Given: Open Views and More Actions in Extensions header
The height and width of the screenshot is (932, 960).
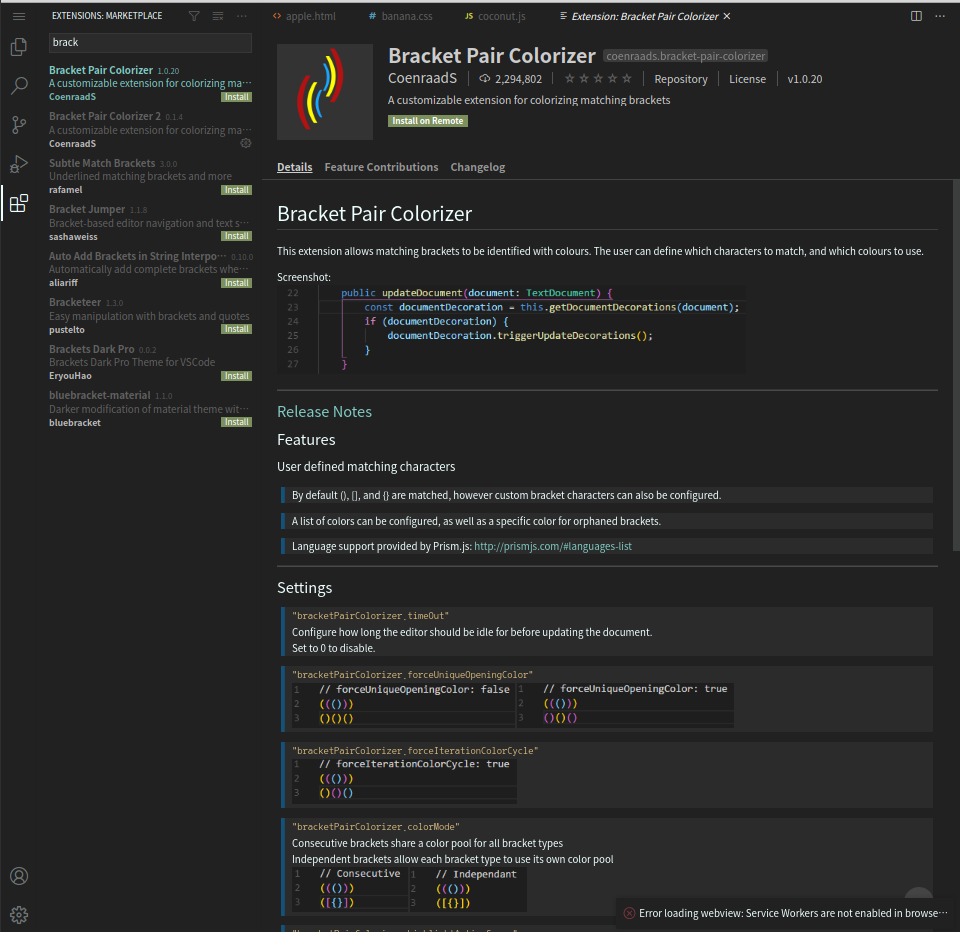Looking at the screenshot, I should pyautogui.click(x=242, y=16).
